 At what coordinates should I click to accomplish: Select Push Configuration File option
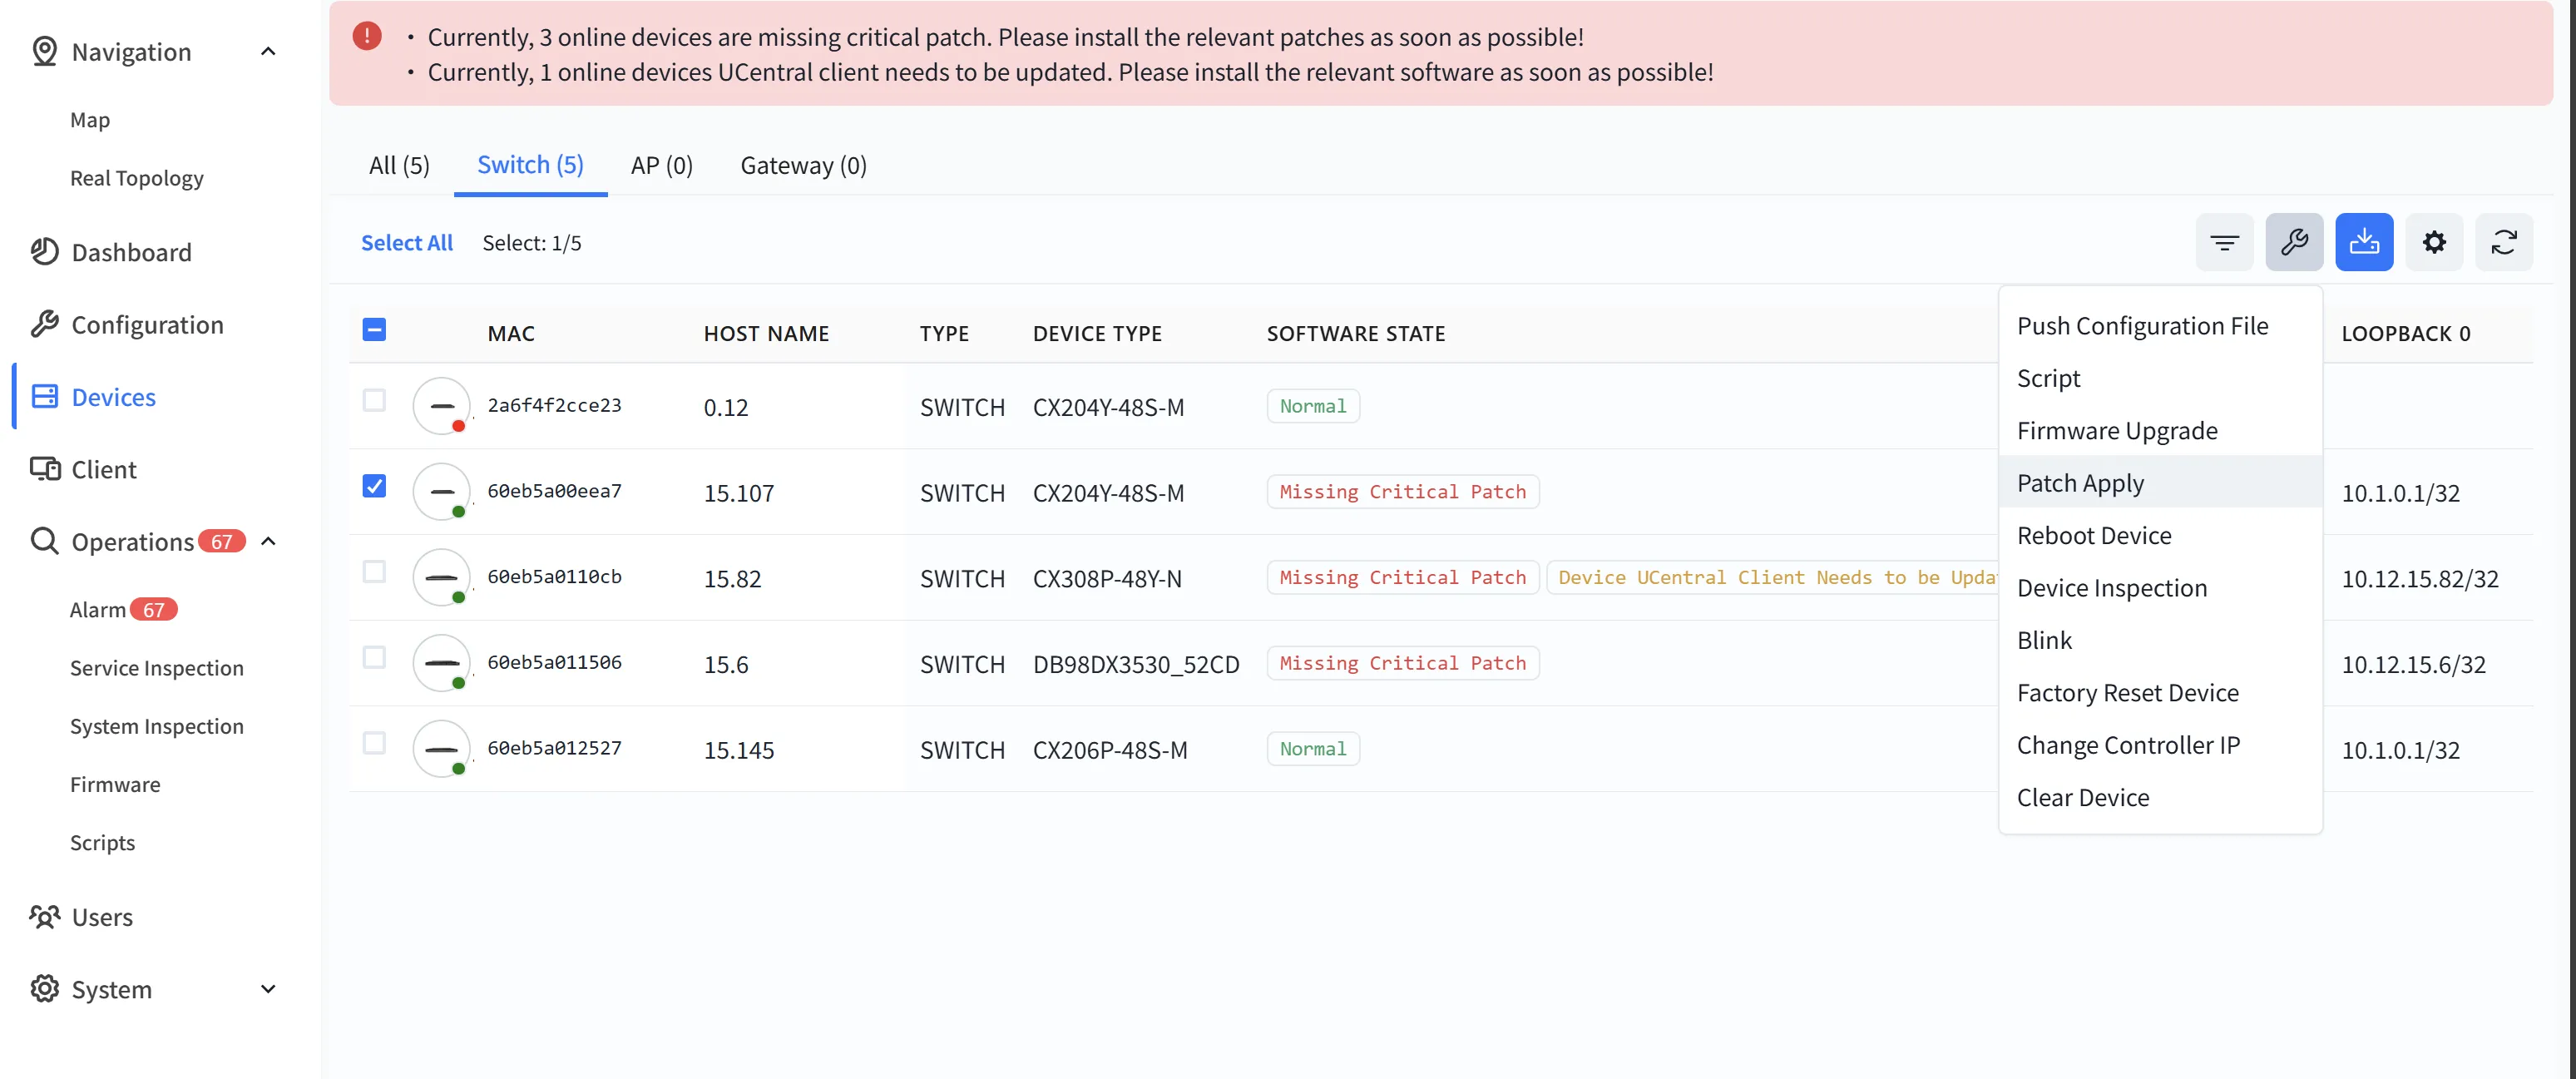pyautogui.click(x=2160, y=325)
